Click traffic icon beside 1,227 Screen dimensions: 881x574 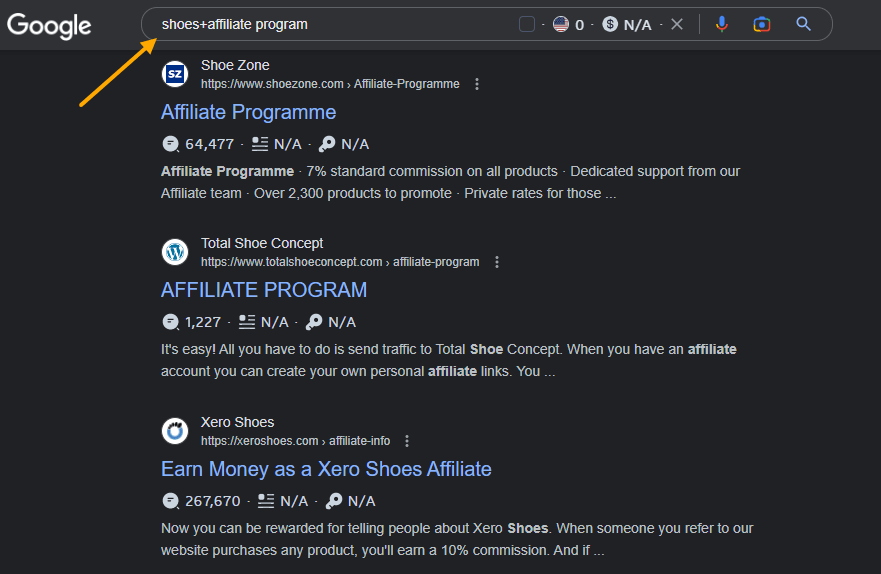[170, 322]
